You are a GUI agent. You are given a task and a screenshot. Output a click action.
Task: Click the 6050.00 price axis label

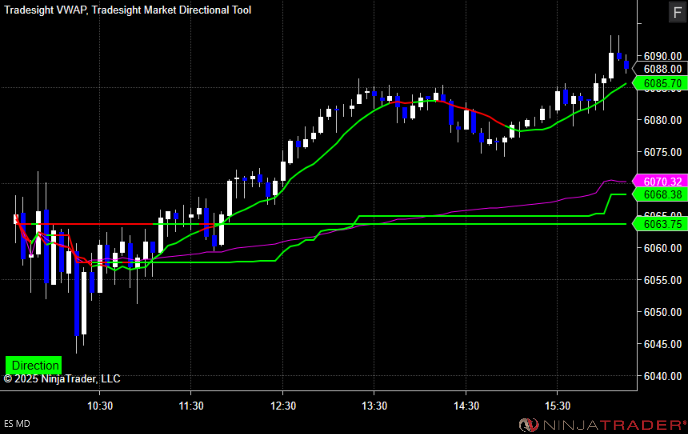click(x=663, y=312)
